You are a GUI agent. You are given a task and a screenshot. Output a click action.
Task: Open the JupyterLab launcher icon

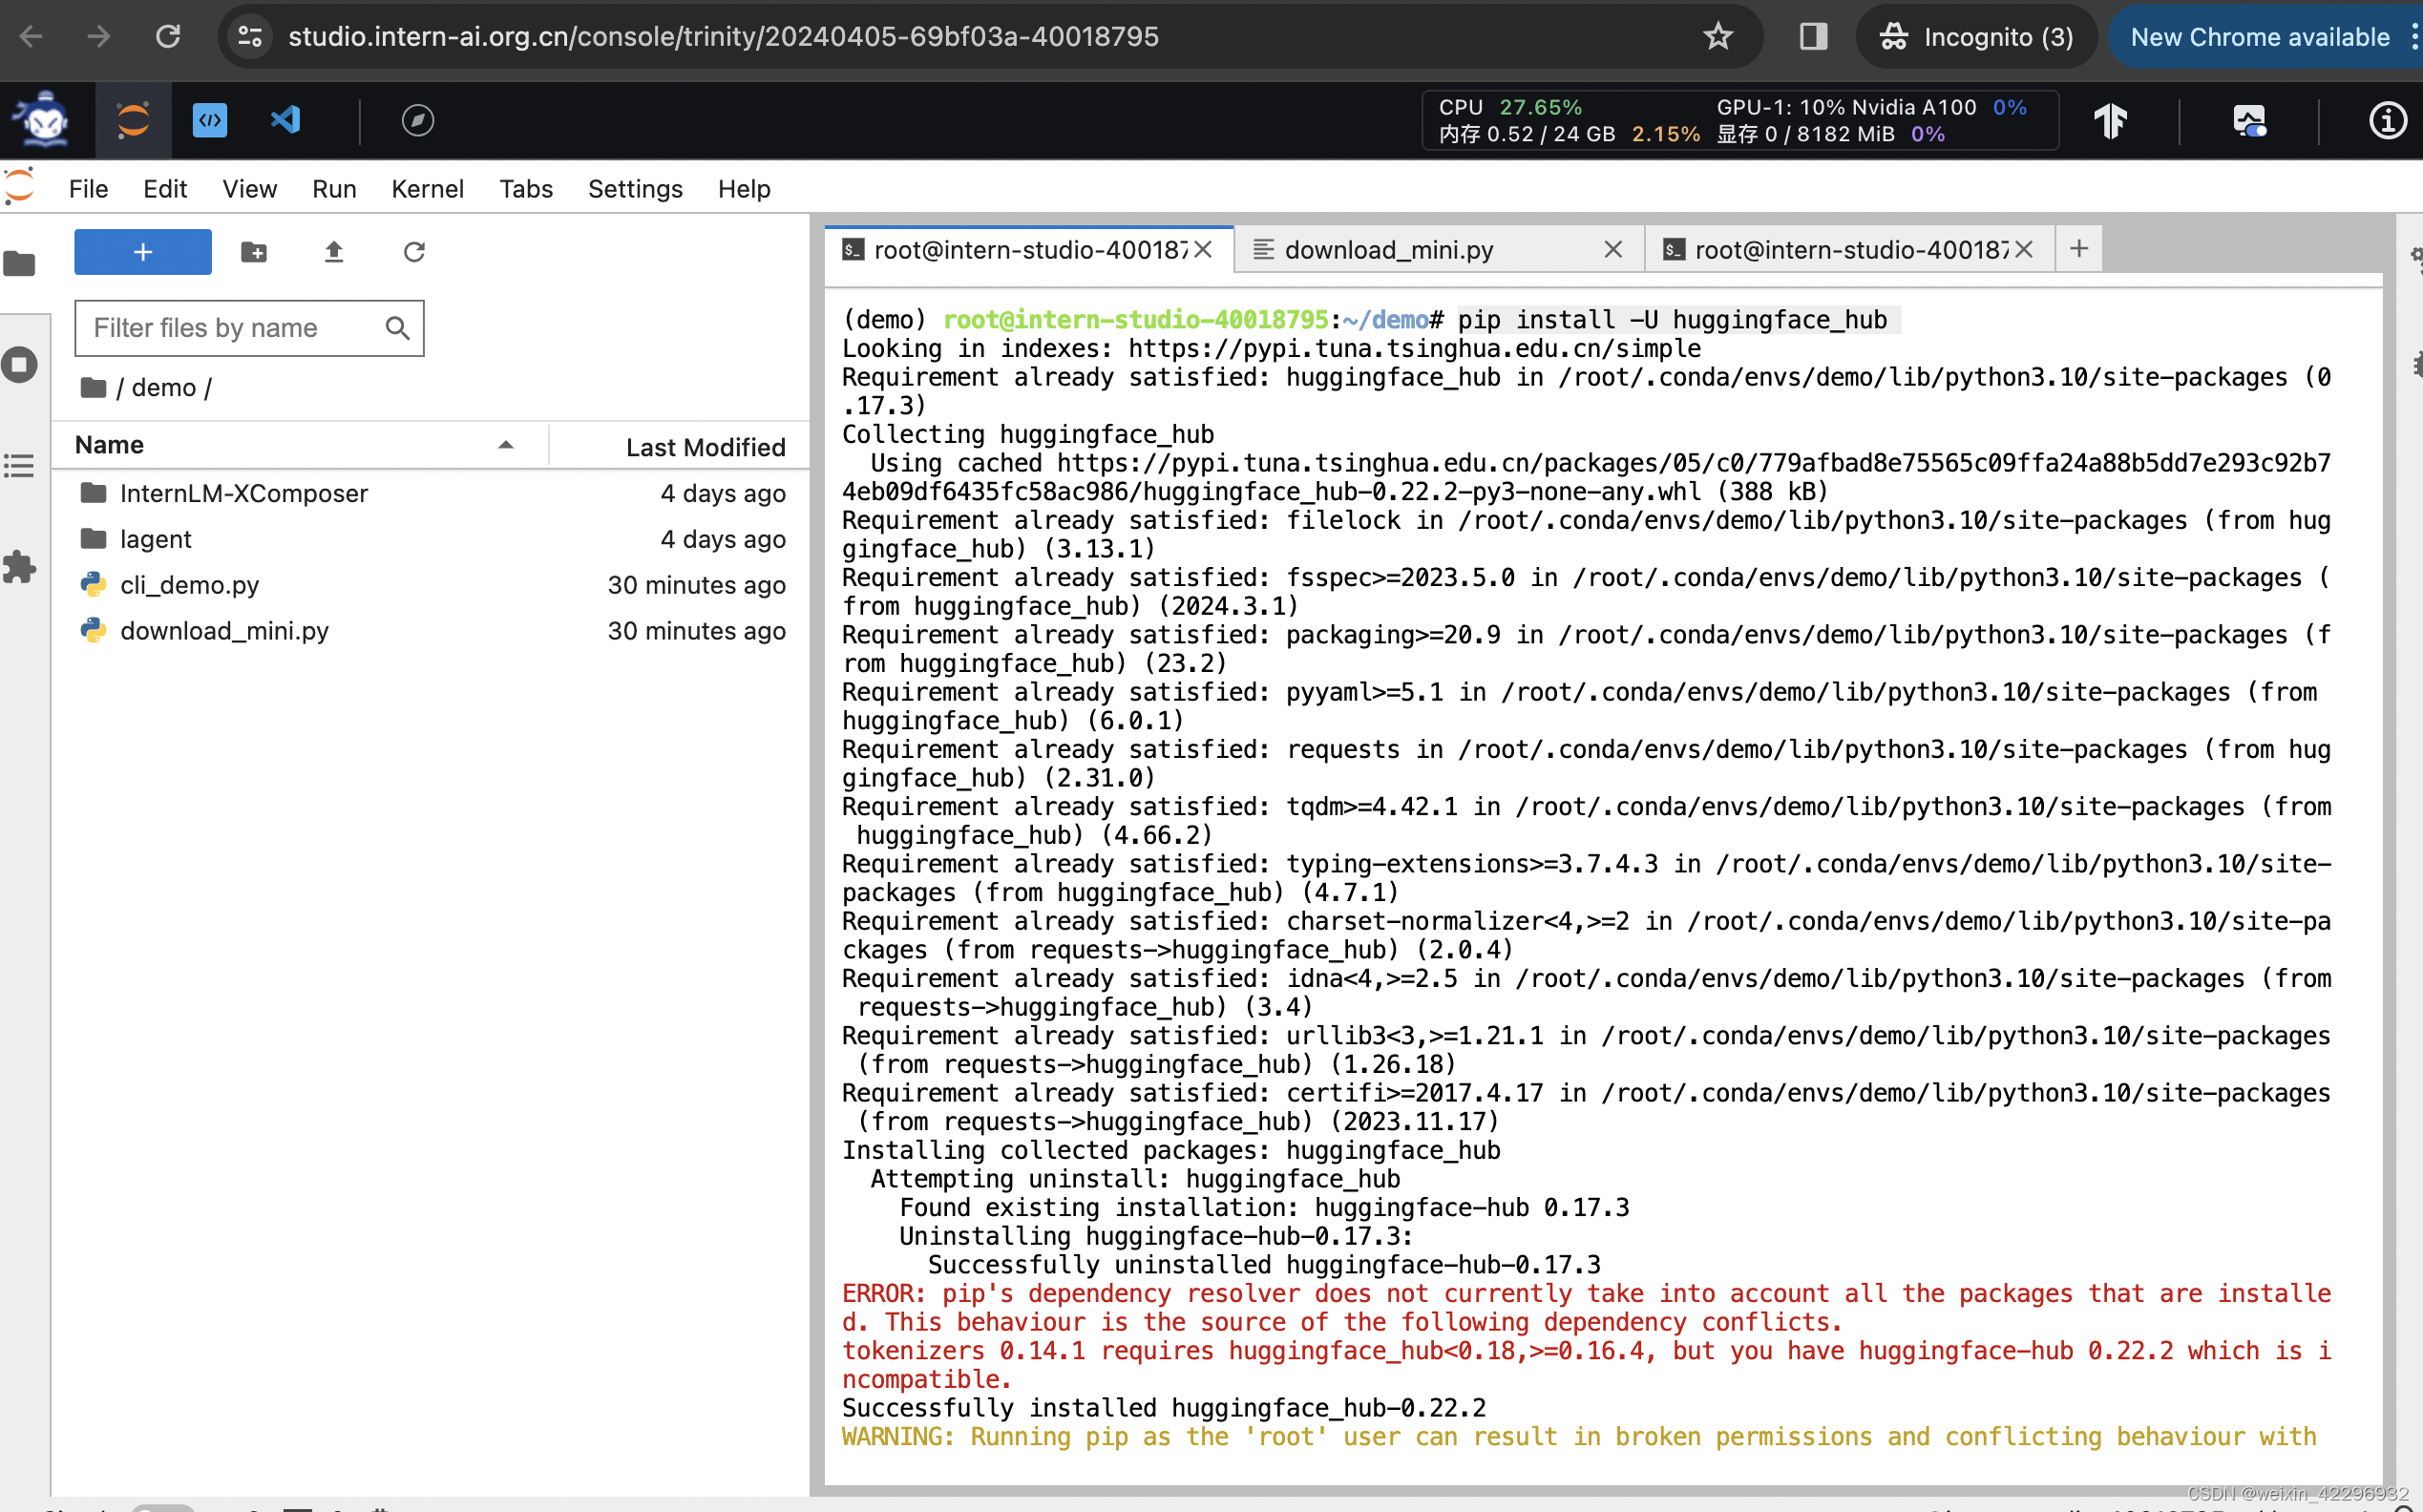pos(133,121)
